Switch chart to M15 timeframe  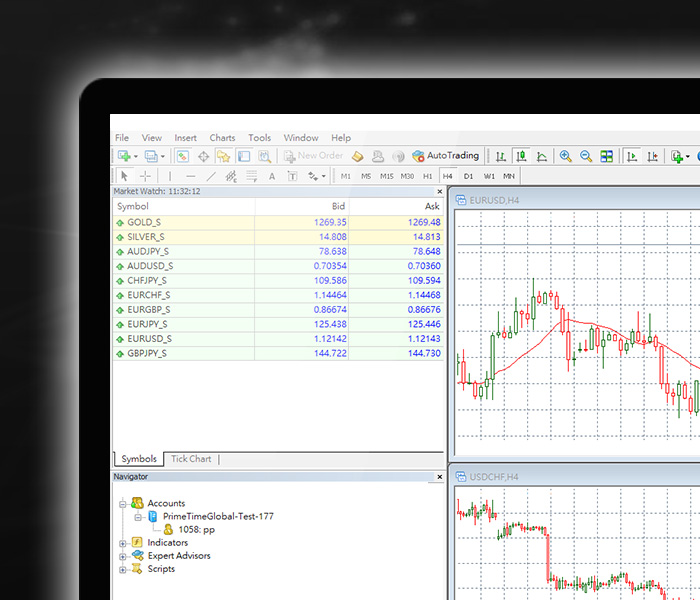tap(387, 176)
